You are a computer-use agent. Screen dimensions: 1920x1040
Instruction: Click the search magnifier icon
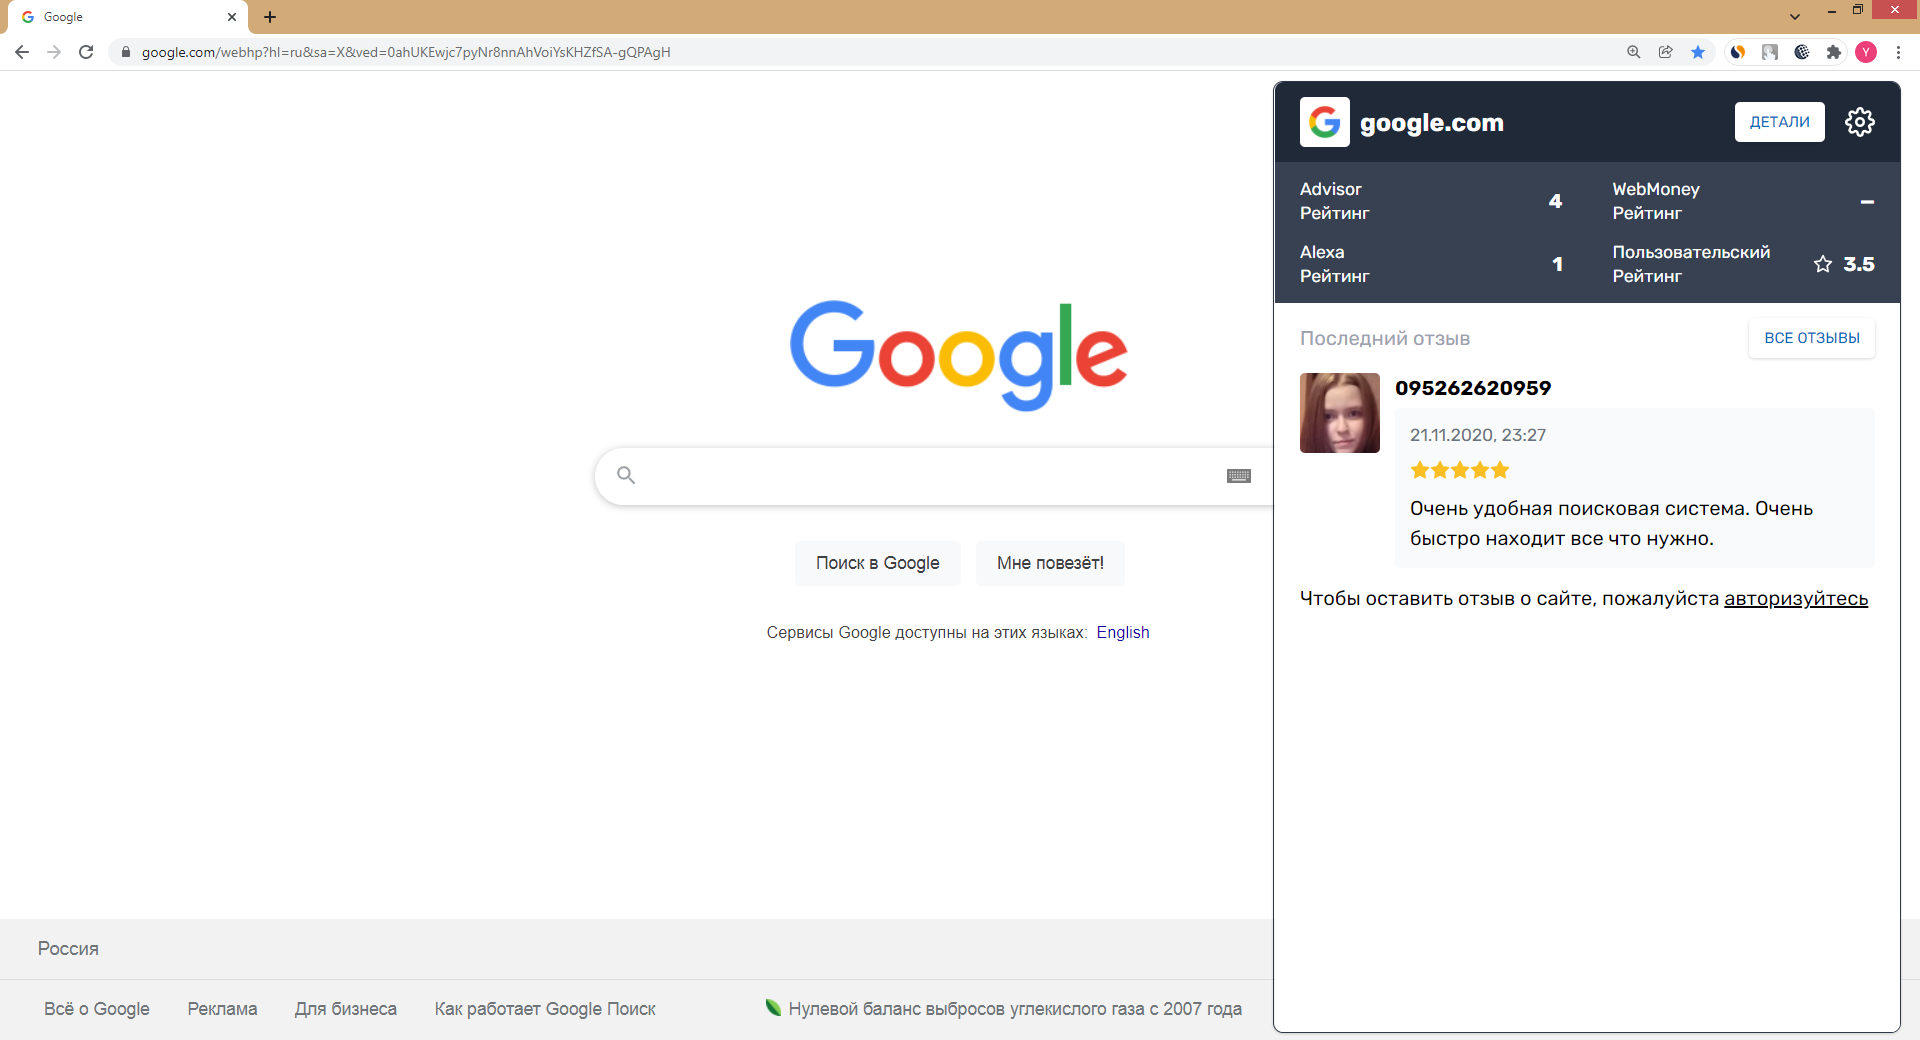[x=626, y=475]
